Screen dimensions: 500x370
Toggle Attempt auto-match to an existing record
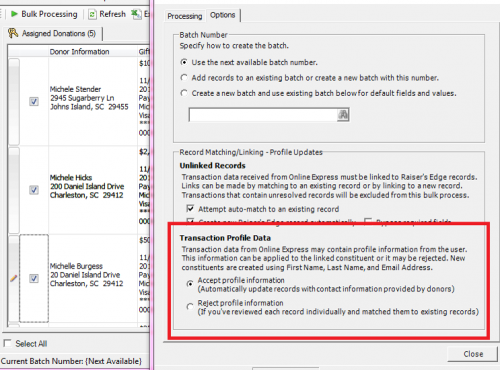click(x=190, y=209)
